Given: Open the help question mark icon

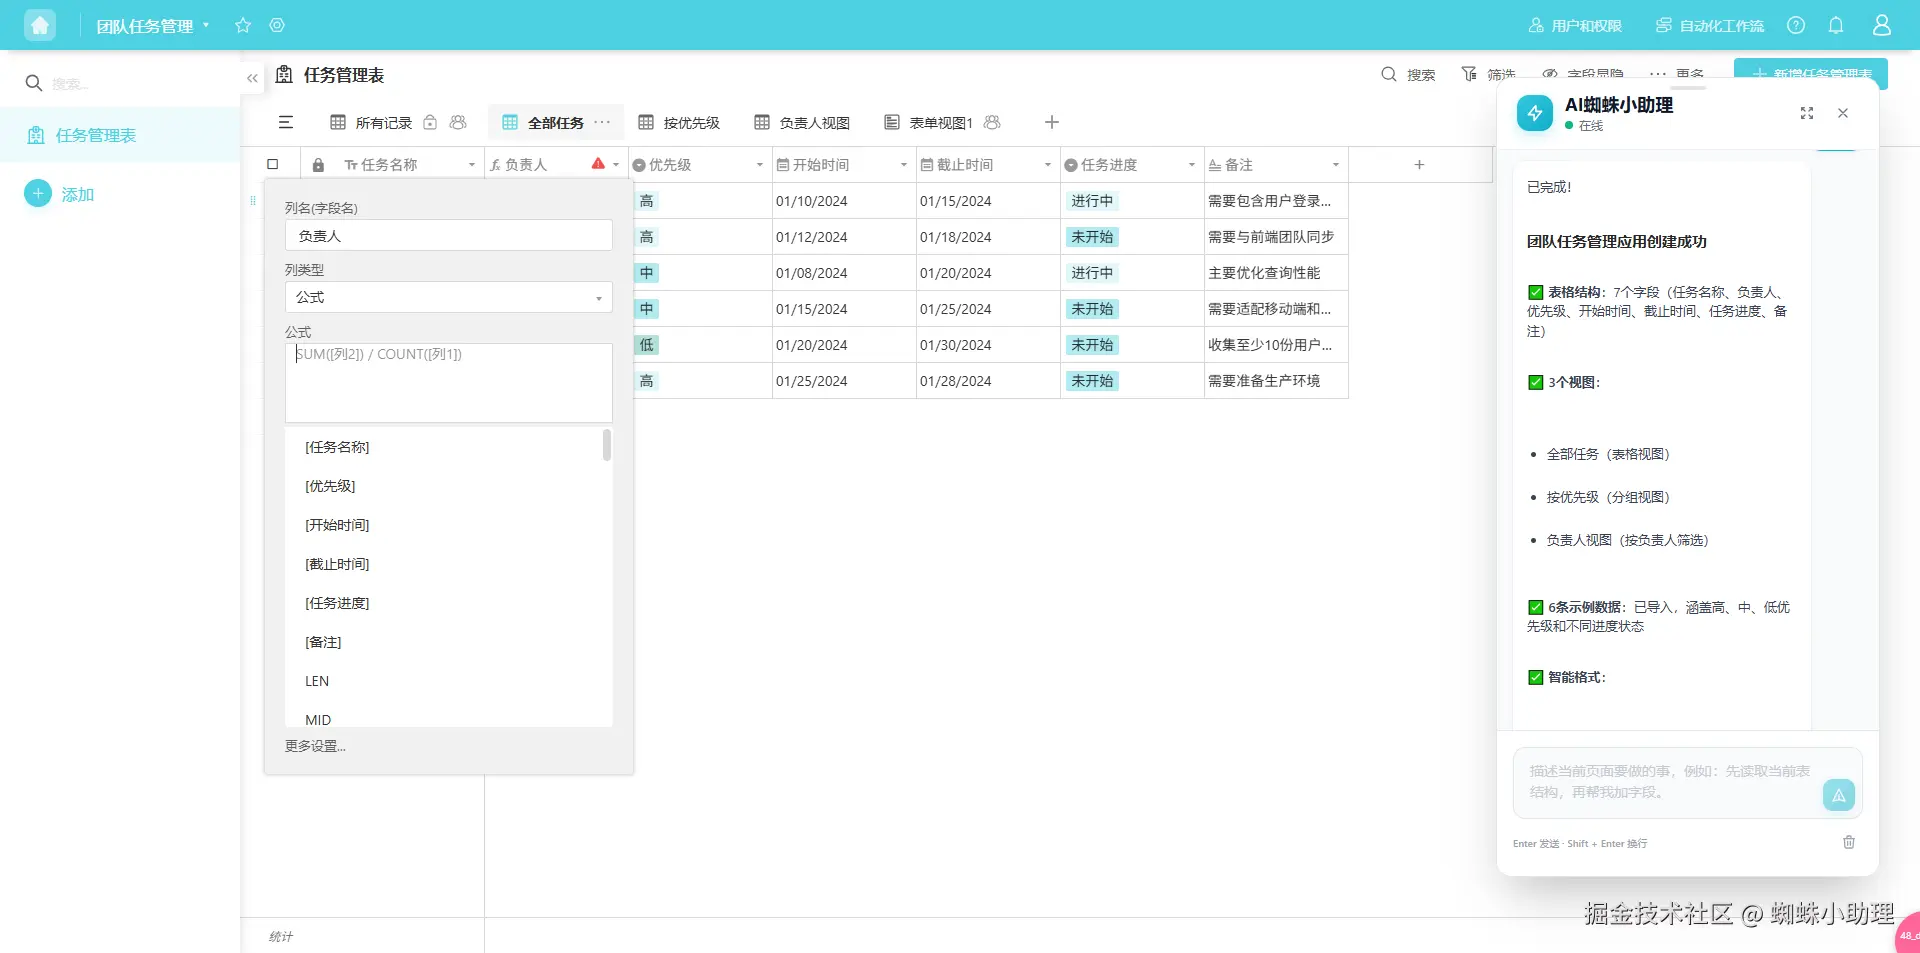Looking at the screenshot, I should (x=1796, y=25).
